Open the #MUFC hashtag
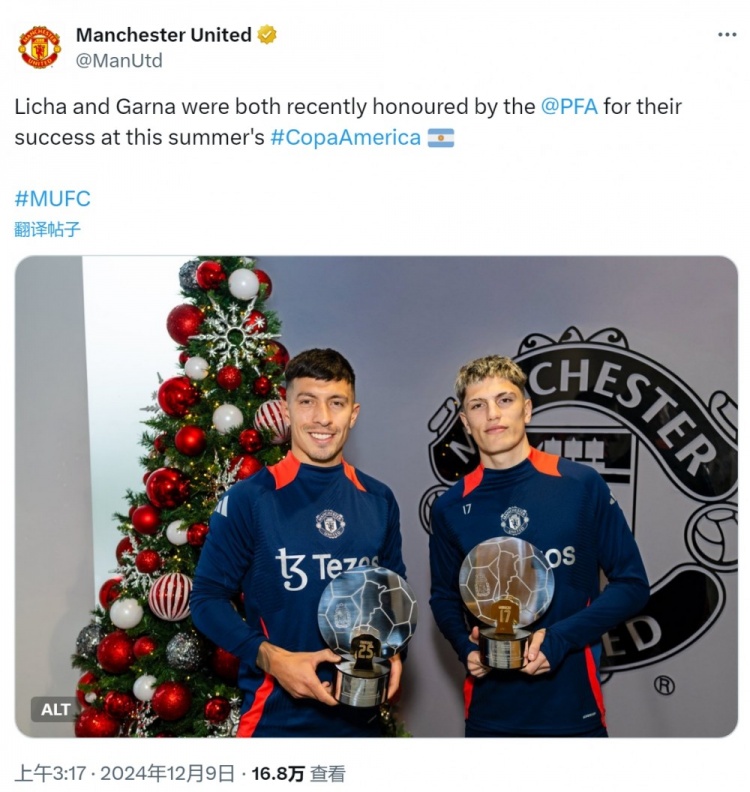Image resolution: width=750 pixels, height=792 pixels. coord(53,199)
